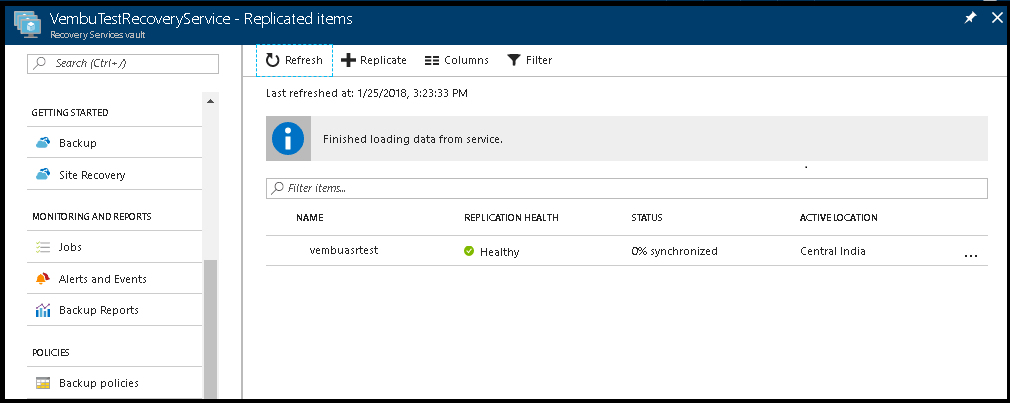Screen dimensions: 1010x403
Task: Click the Refresh circular arrow icon
Action: pos(273,60)
